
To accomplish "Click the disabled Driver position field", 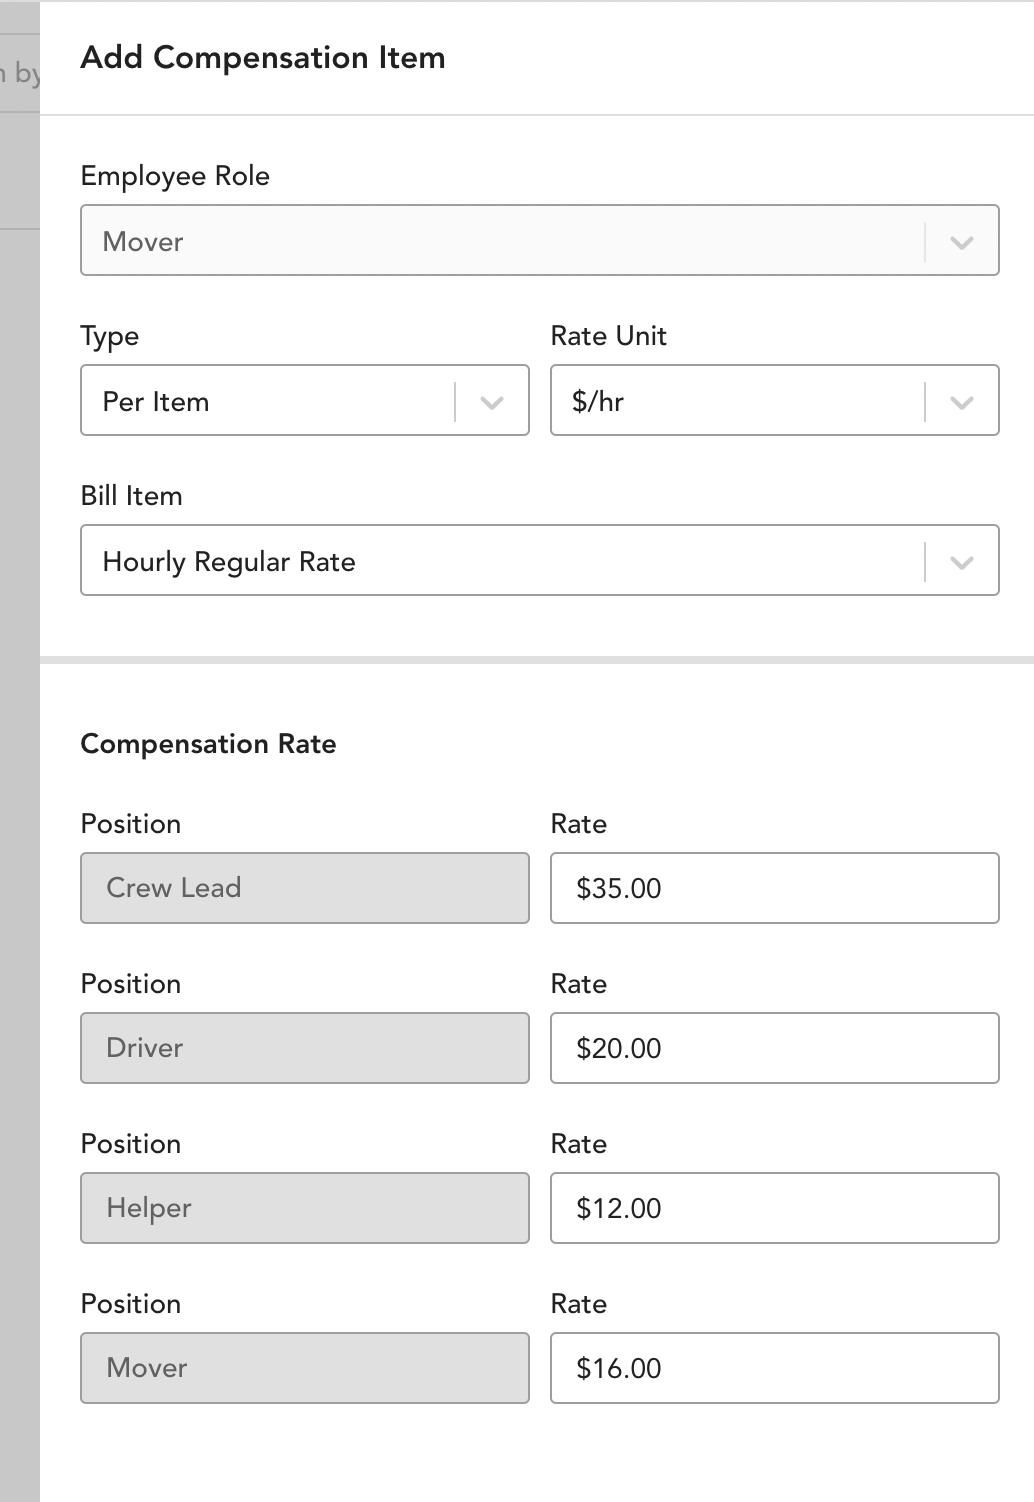I will click(x=305, y=1048).
